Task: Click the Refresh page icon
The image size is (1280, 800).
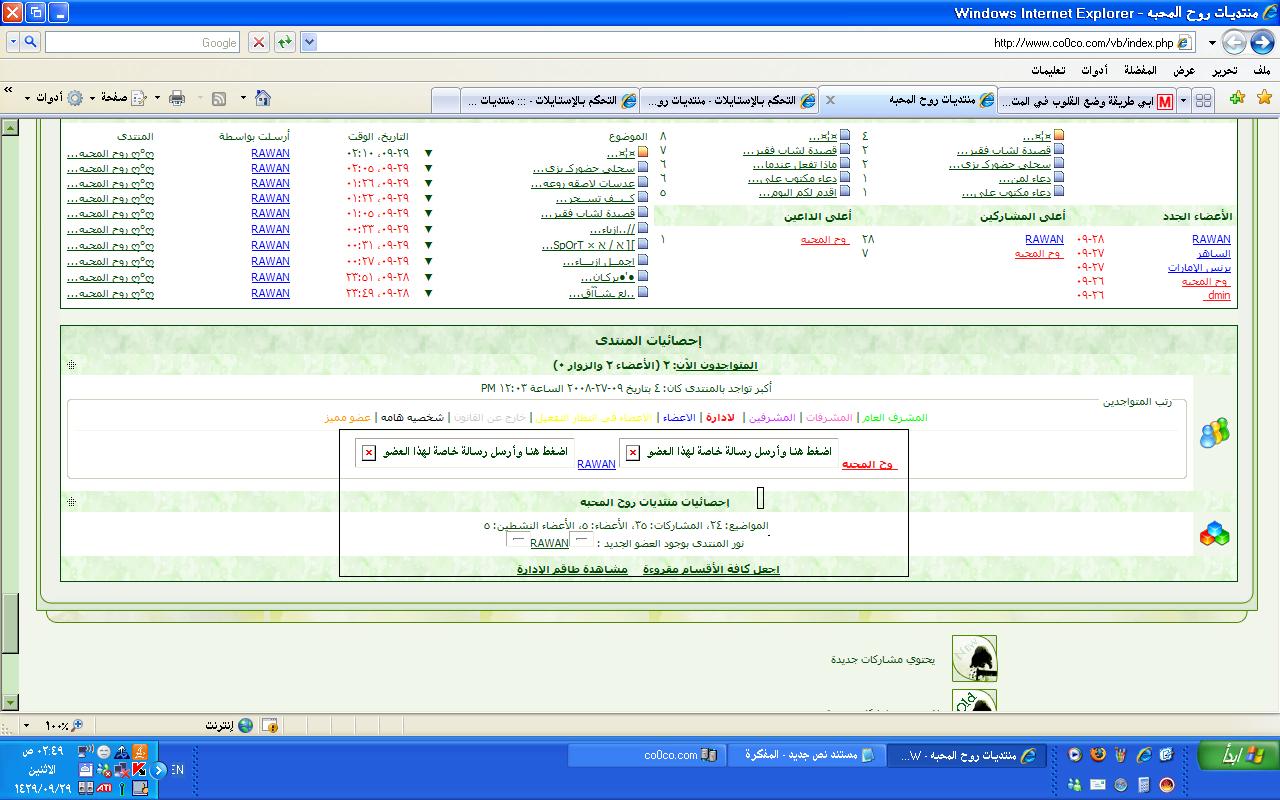Action: 285,42
